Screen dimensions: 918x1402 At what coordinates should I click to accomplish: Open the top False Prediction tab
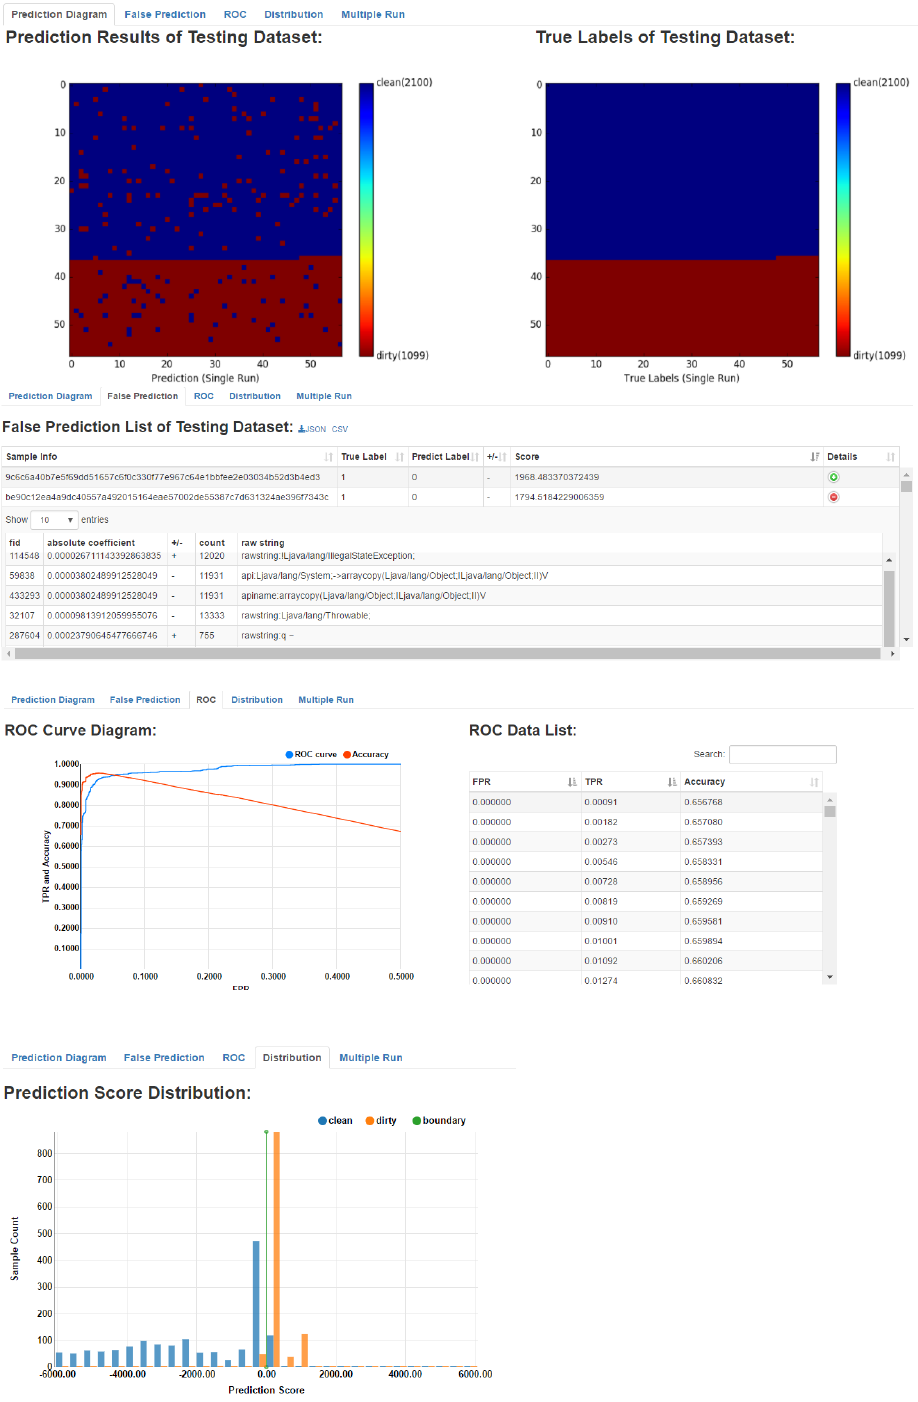point(165,15)
